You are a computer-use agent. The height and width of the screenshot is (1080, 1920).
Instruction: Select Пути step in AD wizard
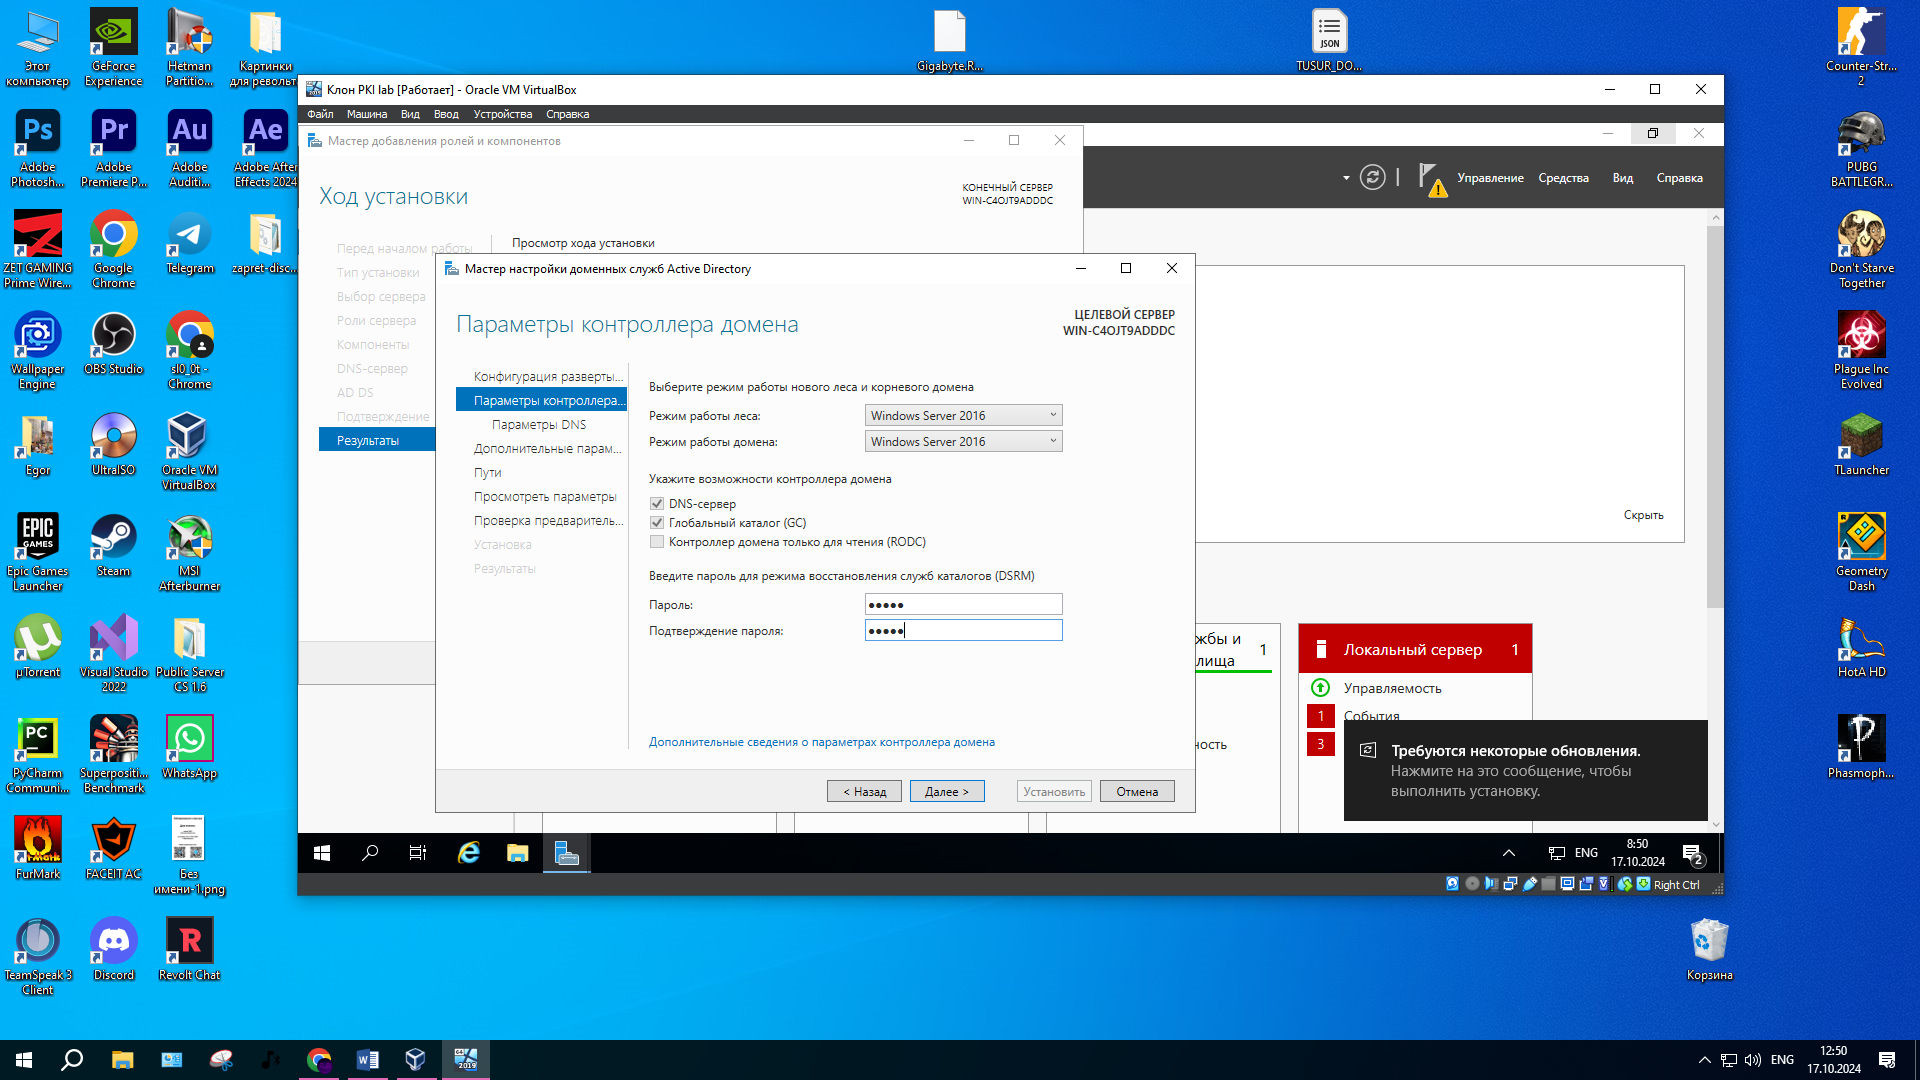[x=488, y=472]
